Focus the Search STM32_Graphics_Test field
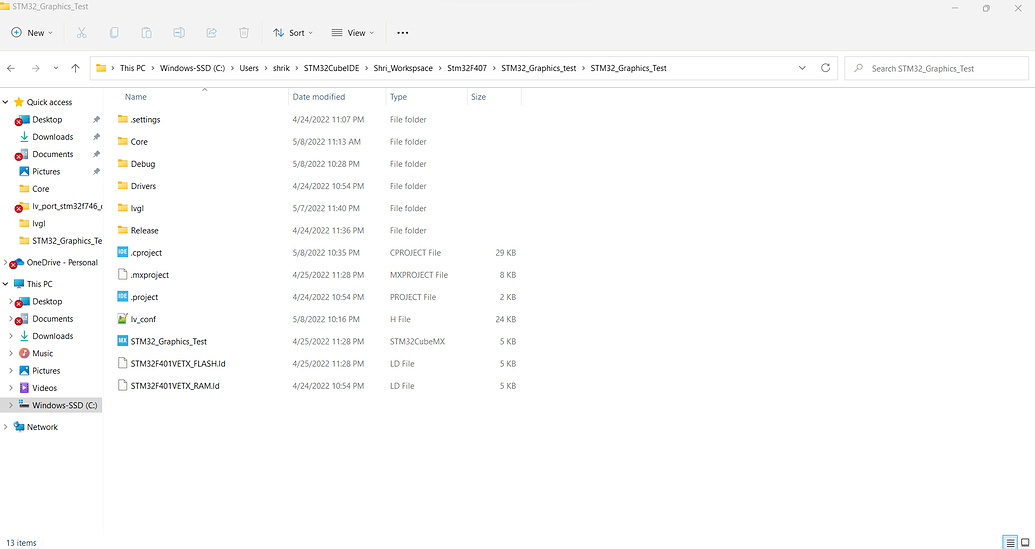Viewport: 1035px width, 549px height. (x=940, y=68)
